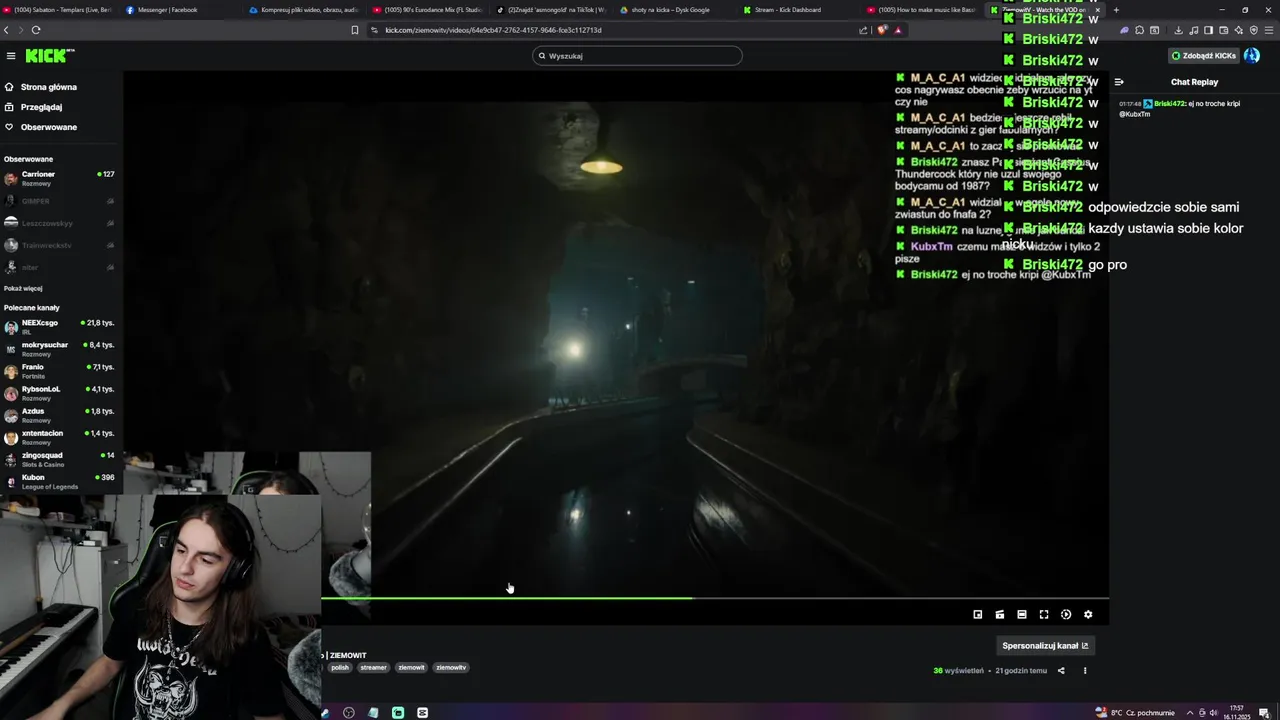Open recommended channel Azdus
Image resolution: width=1280 pixels, height=720 pixels.
tap(60, 415)
